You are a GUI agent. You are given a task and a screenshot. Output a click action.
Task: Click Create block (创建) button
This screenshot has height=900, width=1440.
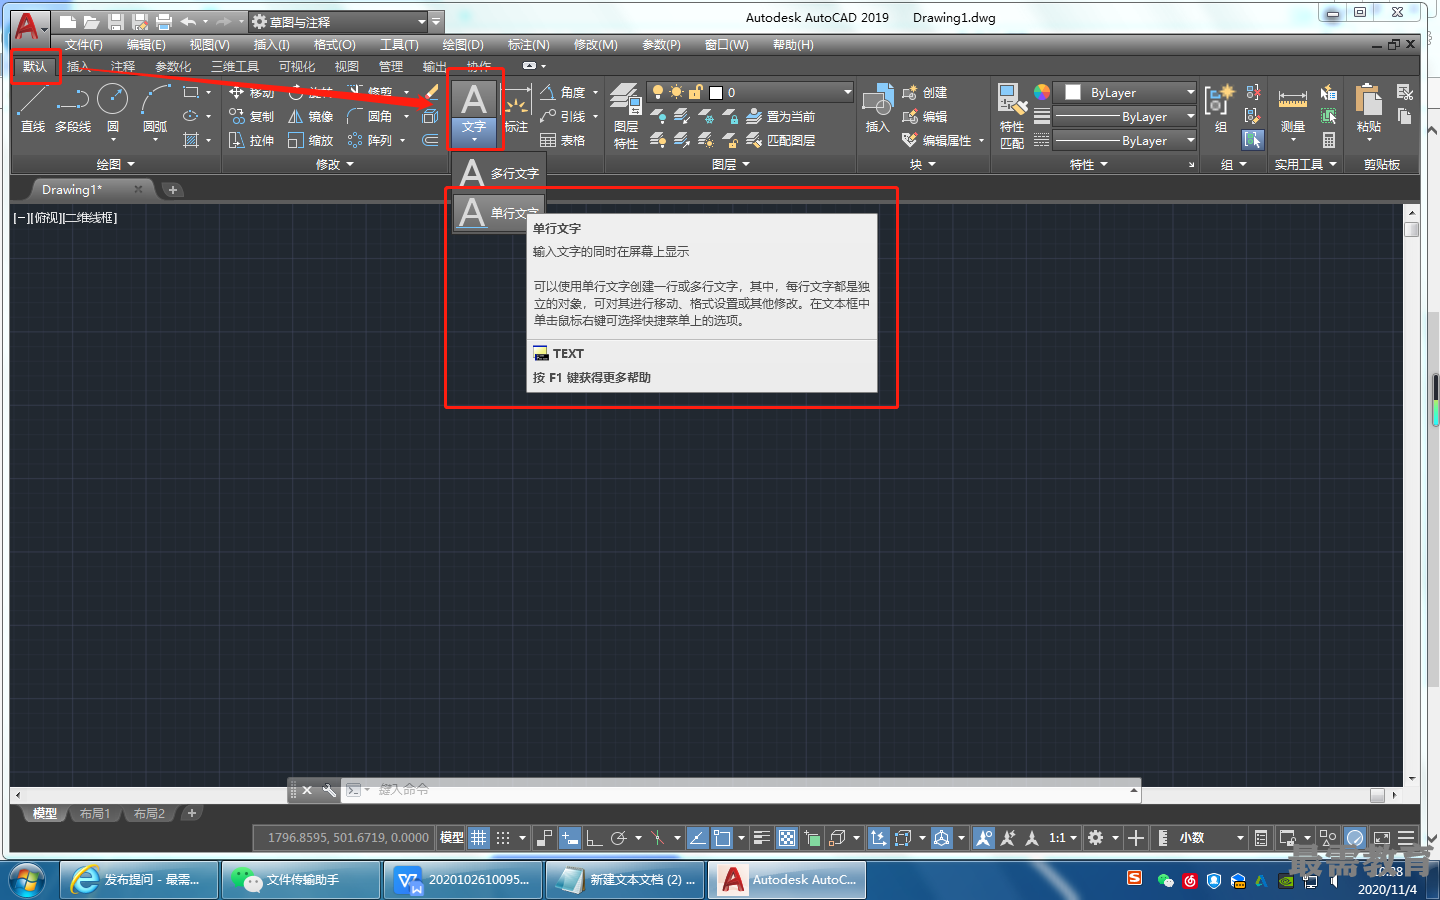point(924,92)
